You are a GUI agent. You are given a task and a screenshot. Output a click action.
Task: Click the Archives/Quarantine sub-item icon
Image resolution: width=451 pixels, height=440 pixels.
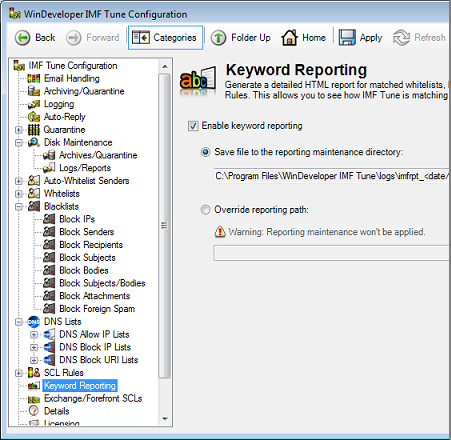click(x=49, y=155)
